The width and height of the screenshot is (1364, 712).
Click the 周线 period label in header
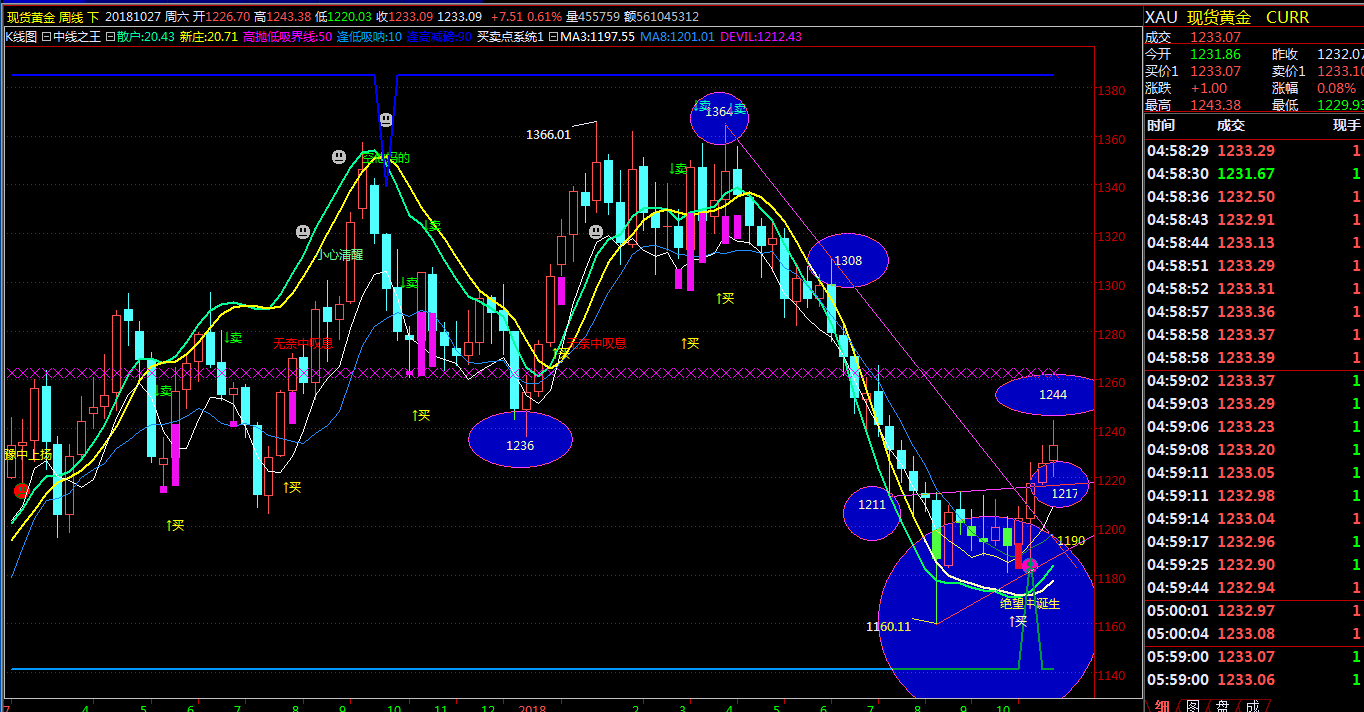pos(71,17)
